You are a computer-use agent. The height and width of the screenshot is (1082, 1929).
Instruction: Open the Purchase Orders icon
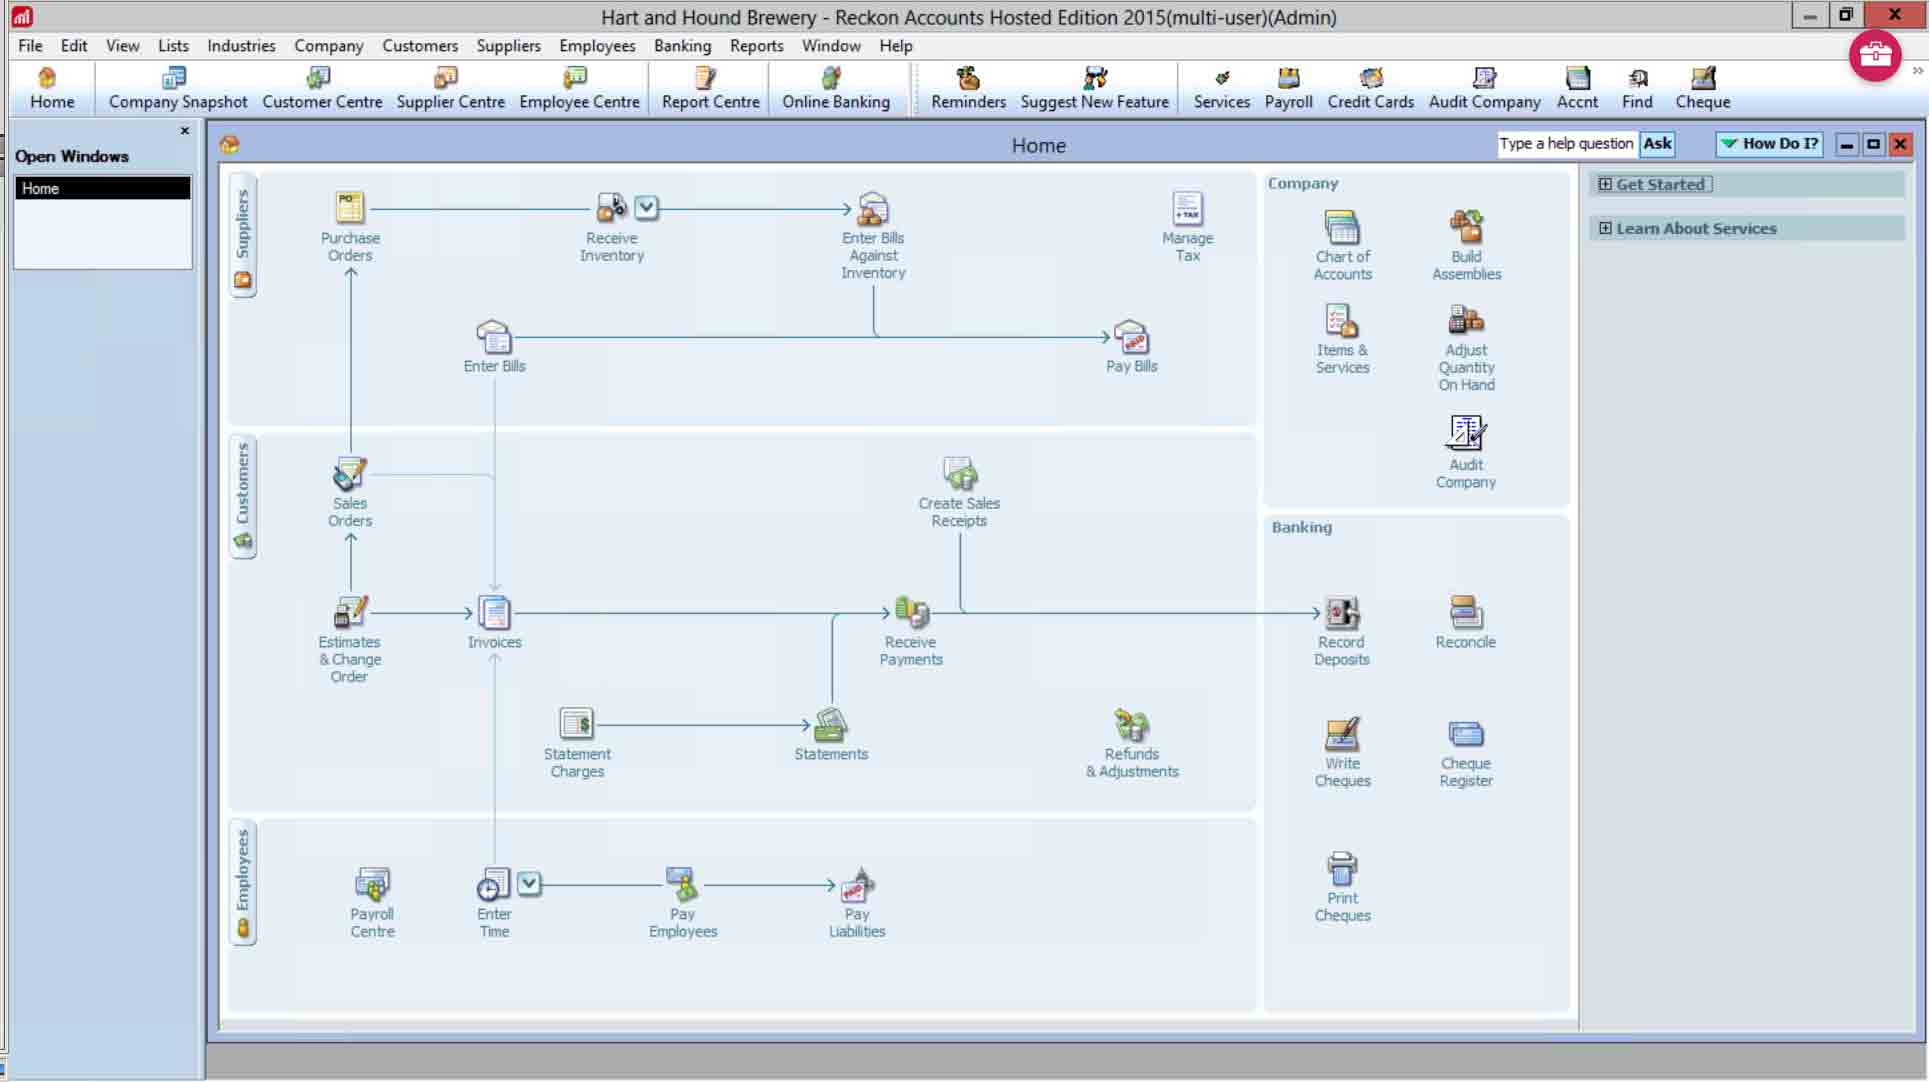pos(349,209)
